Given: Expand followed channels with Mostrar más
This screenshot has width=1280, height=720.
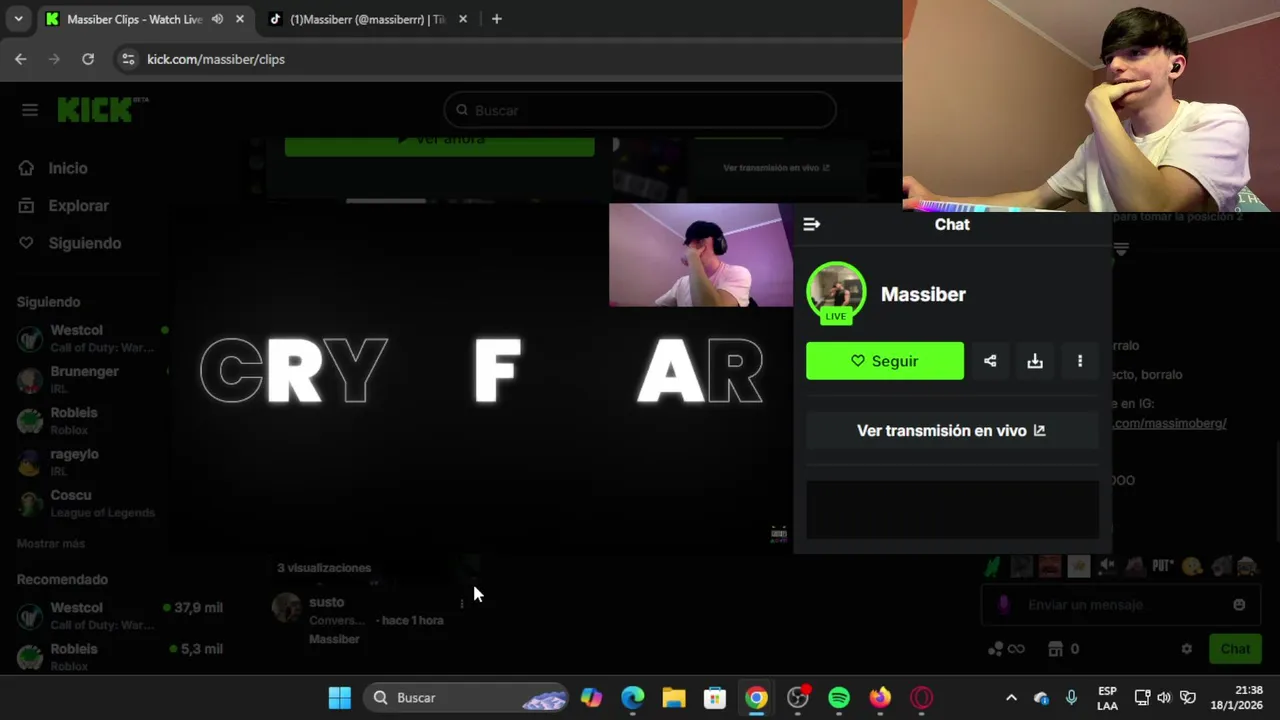Looking at the screenshot, I should pos(51,543).
